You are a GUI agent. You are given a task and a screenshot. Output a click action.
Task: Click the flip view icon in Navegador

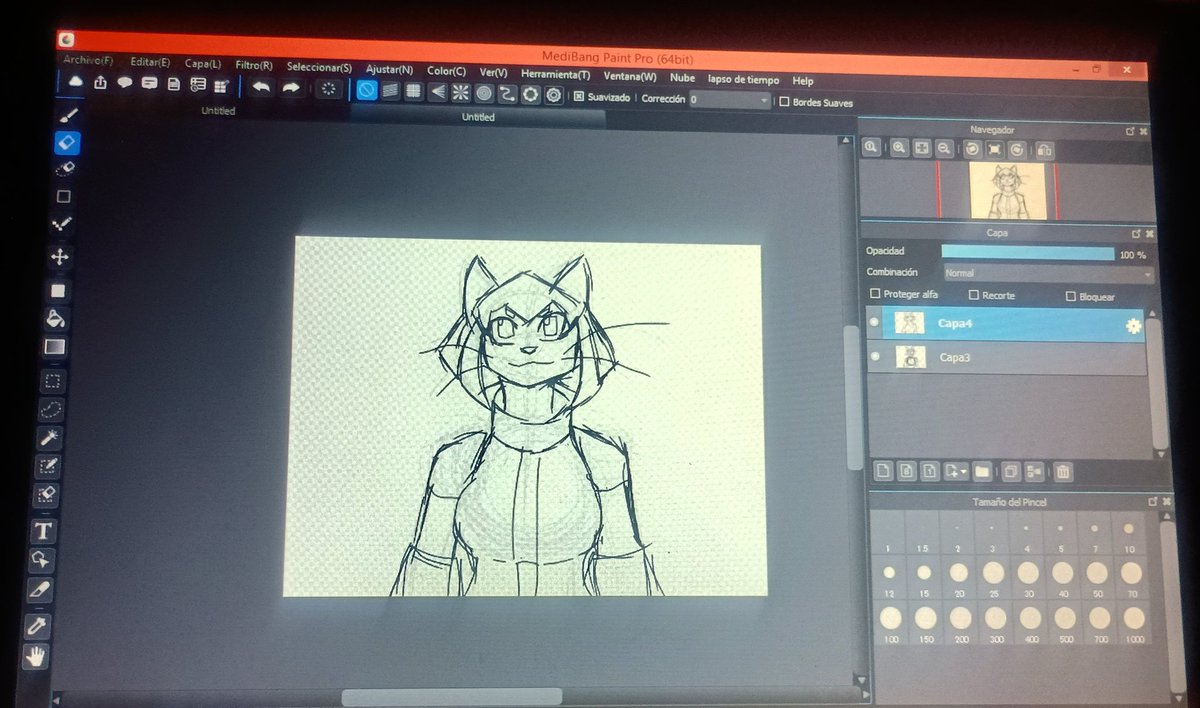(1044, 150)
